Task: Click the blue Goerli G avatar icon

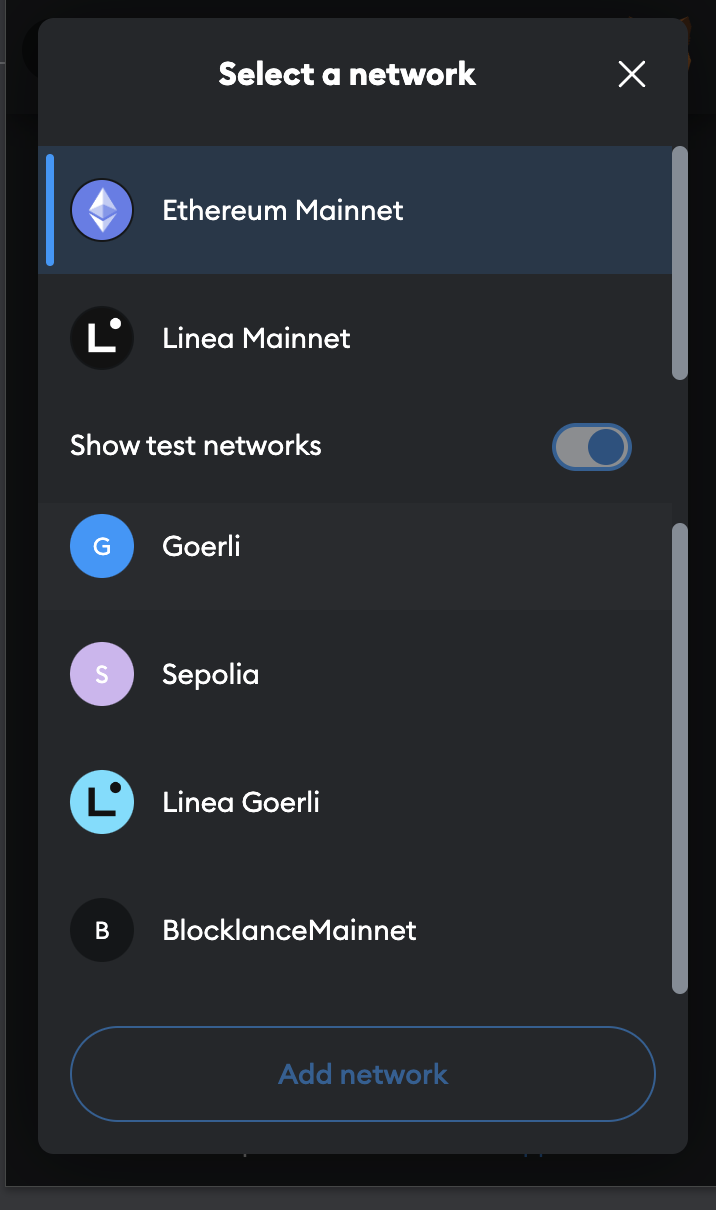Action: click(x=102, y=546)
